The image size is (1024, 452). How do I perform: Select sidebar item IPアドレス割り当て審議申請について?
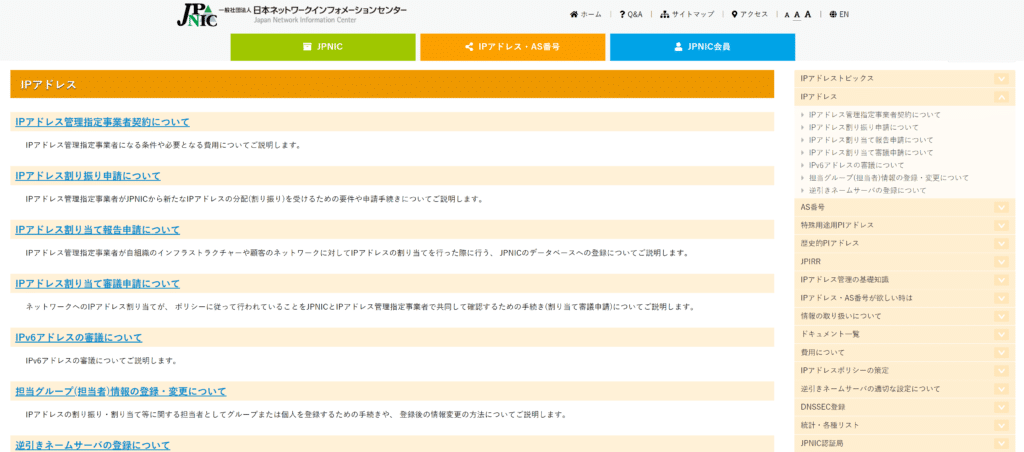(x=871, y=152)
